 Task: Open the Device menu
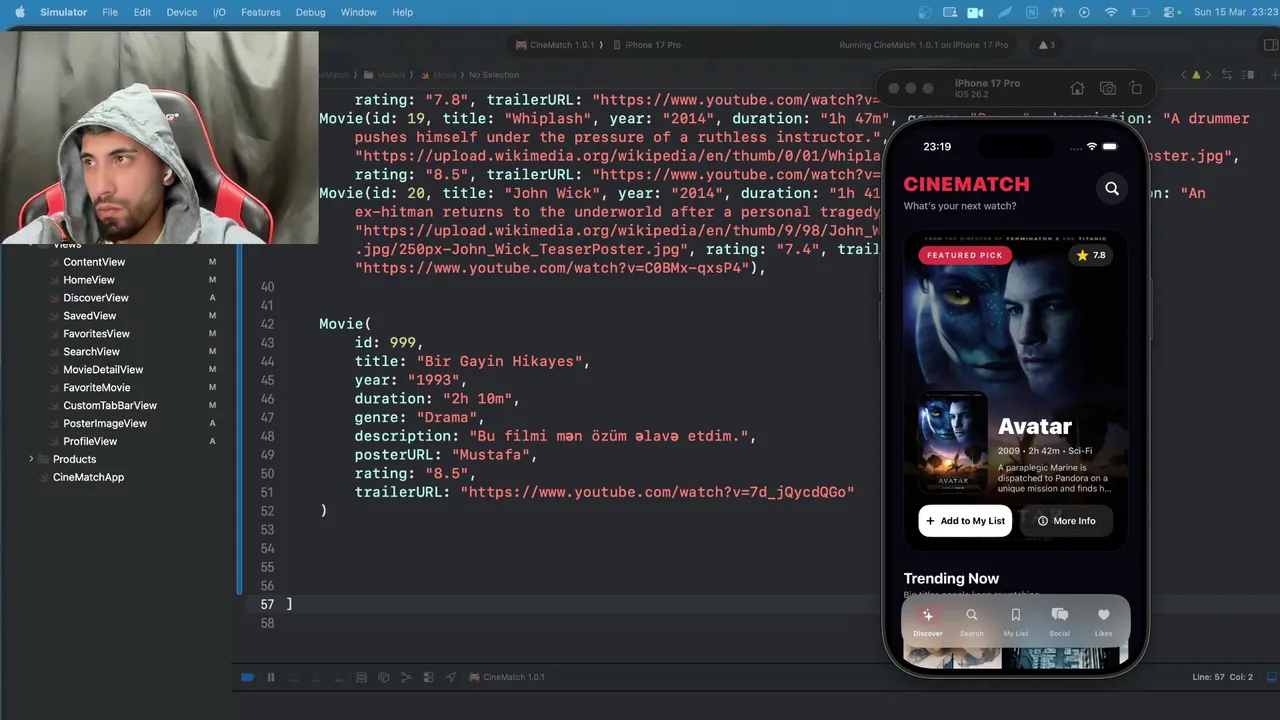tap(181, 12)
